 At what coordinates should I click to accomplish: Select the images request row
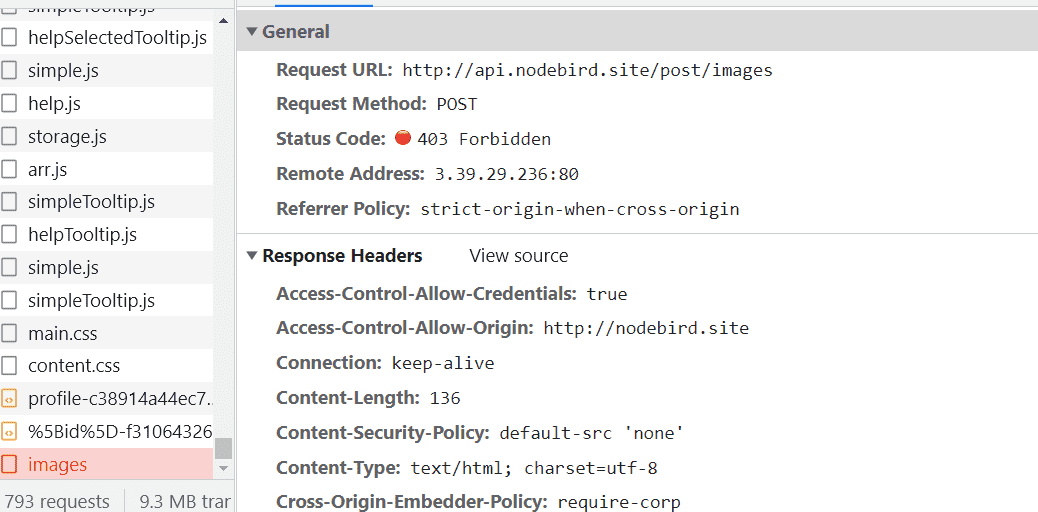[x=107, y=464]
